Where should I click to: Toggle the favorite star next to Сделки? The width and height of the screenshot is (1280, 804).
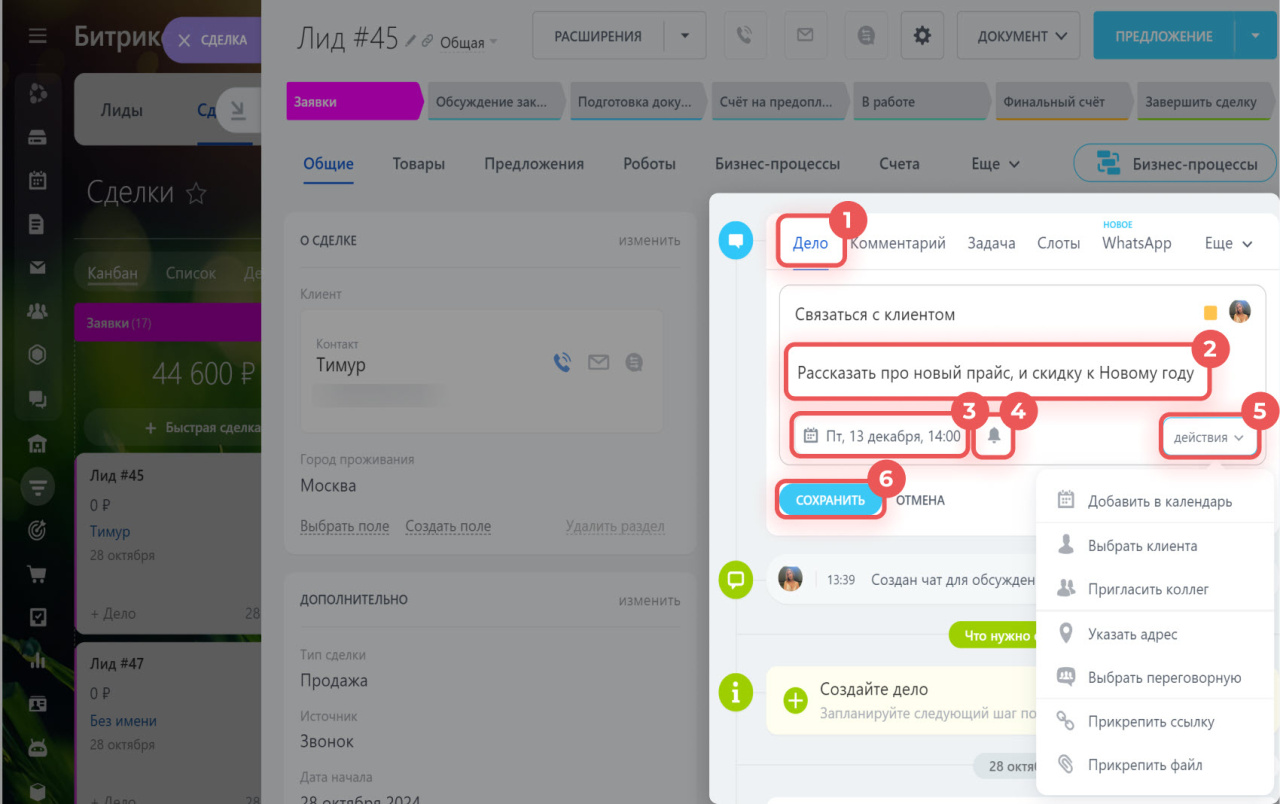196,193
